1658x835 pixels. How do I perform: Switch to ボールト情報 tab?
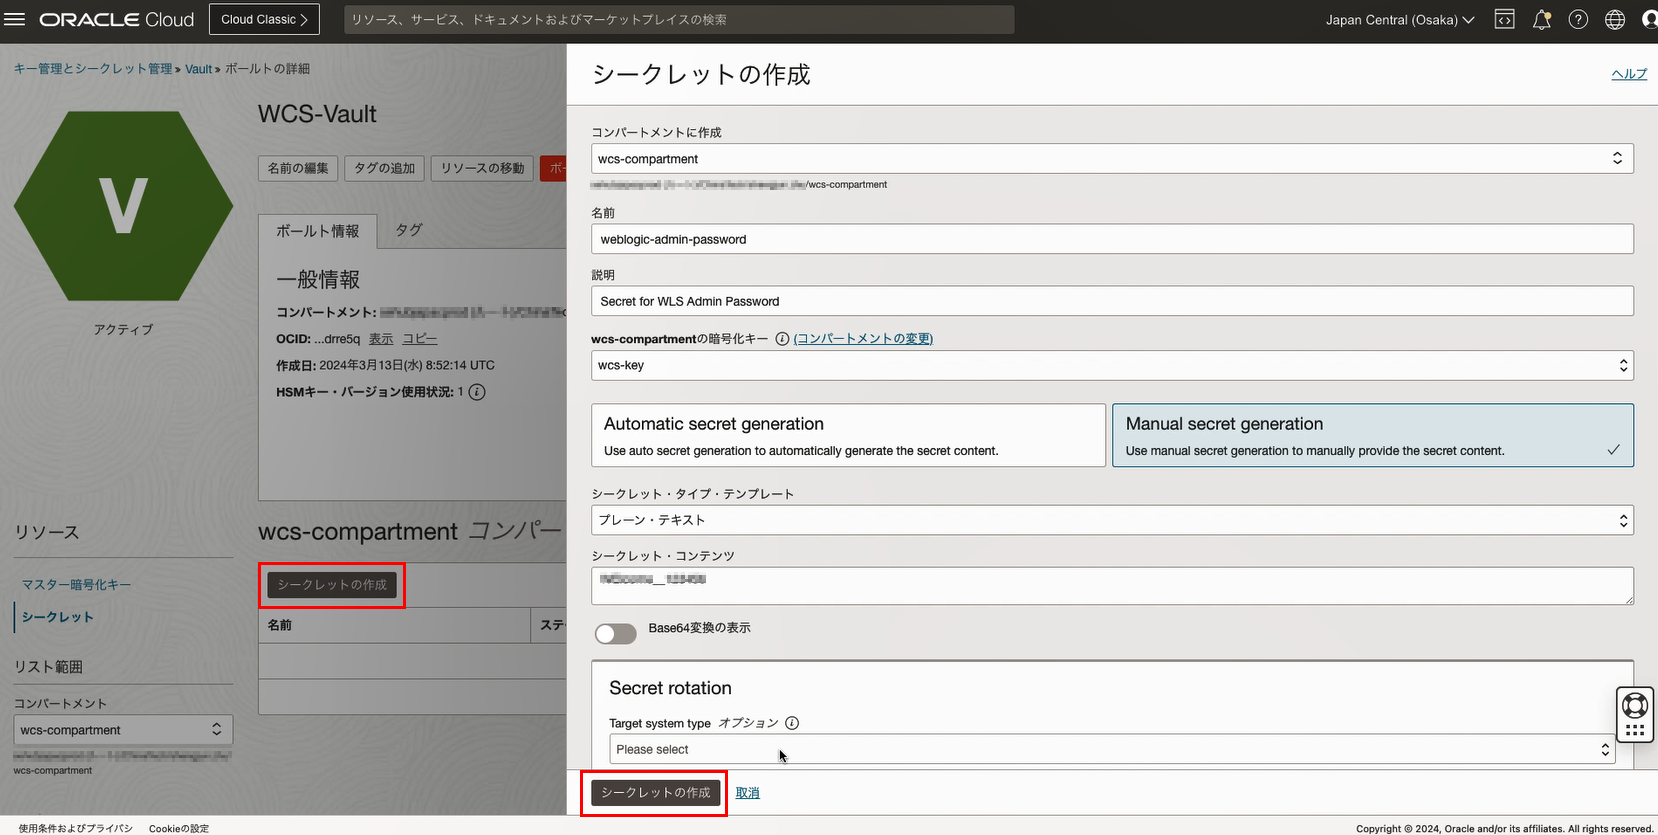click(x=317, y=231)
